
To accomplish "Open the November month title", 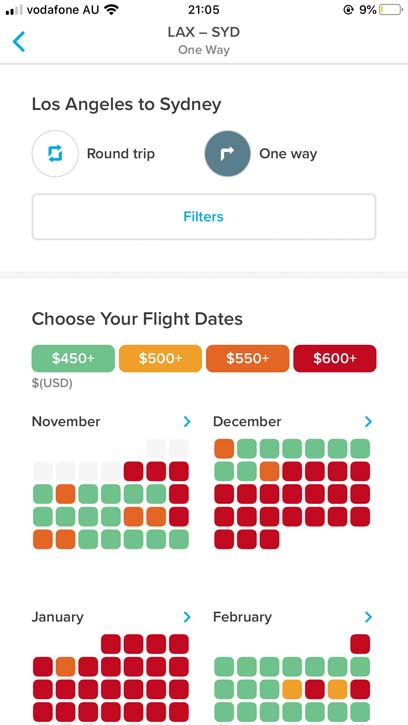I will click(x=66, y=421).
